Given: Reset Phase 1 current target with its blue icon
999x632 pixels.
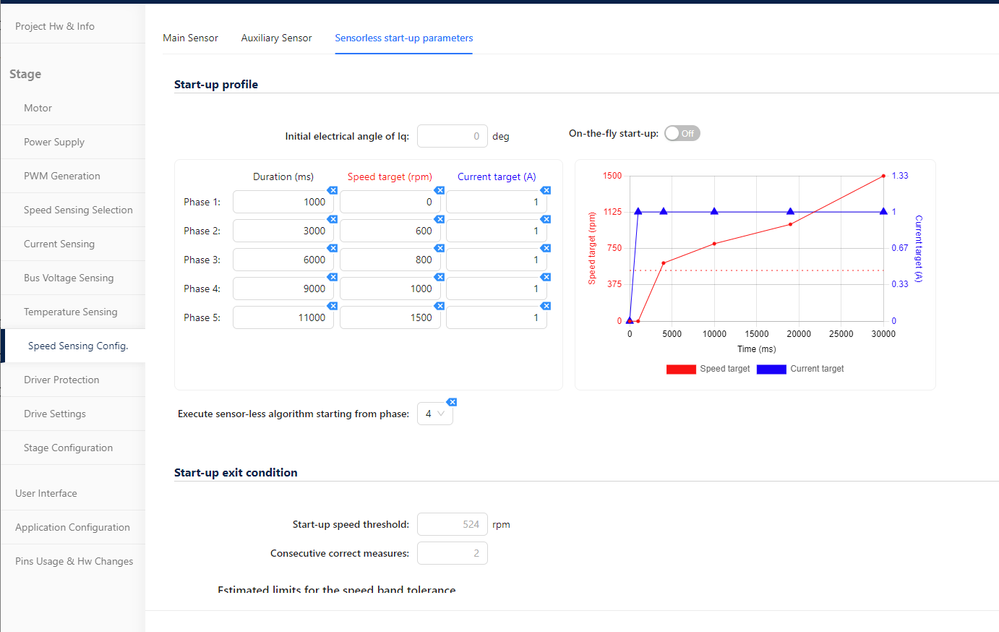Looking at the screenshot, I should (546, 190).
